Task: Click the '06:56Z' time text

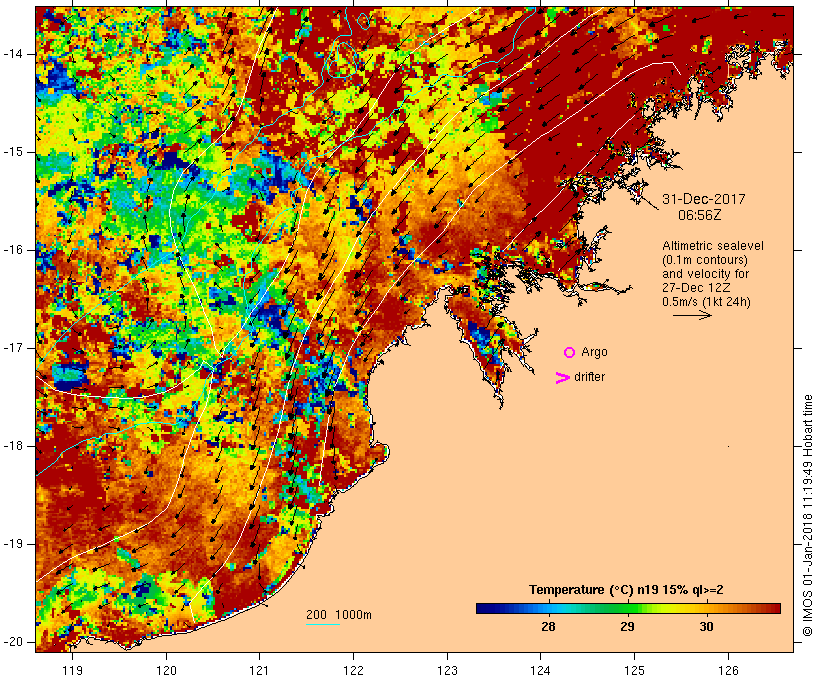Action: pyautogui.click(x=699, y=215)
